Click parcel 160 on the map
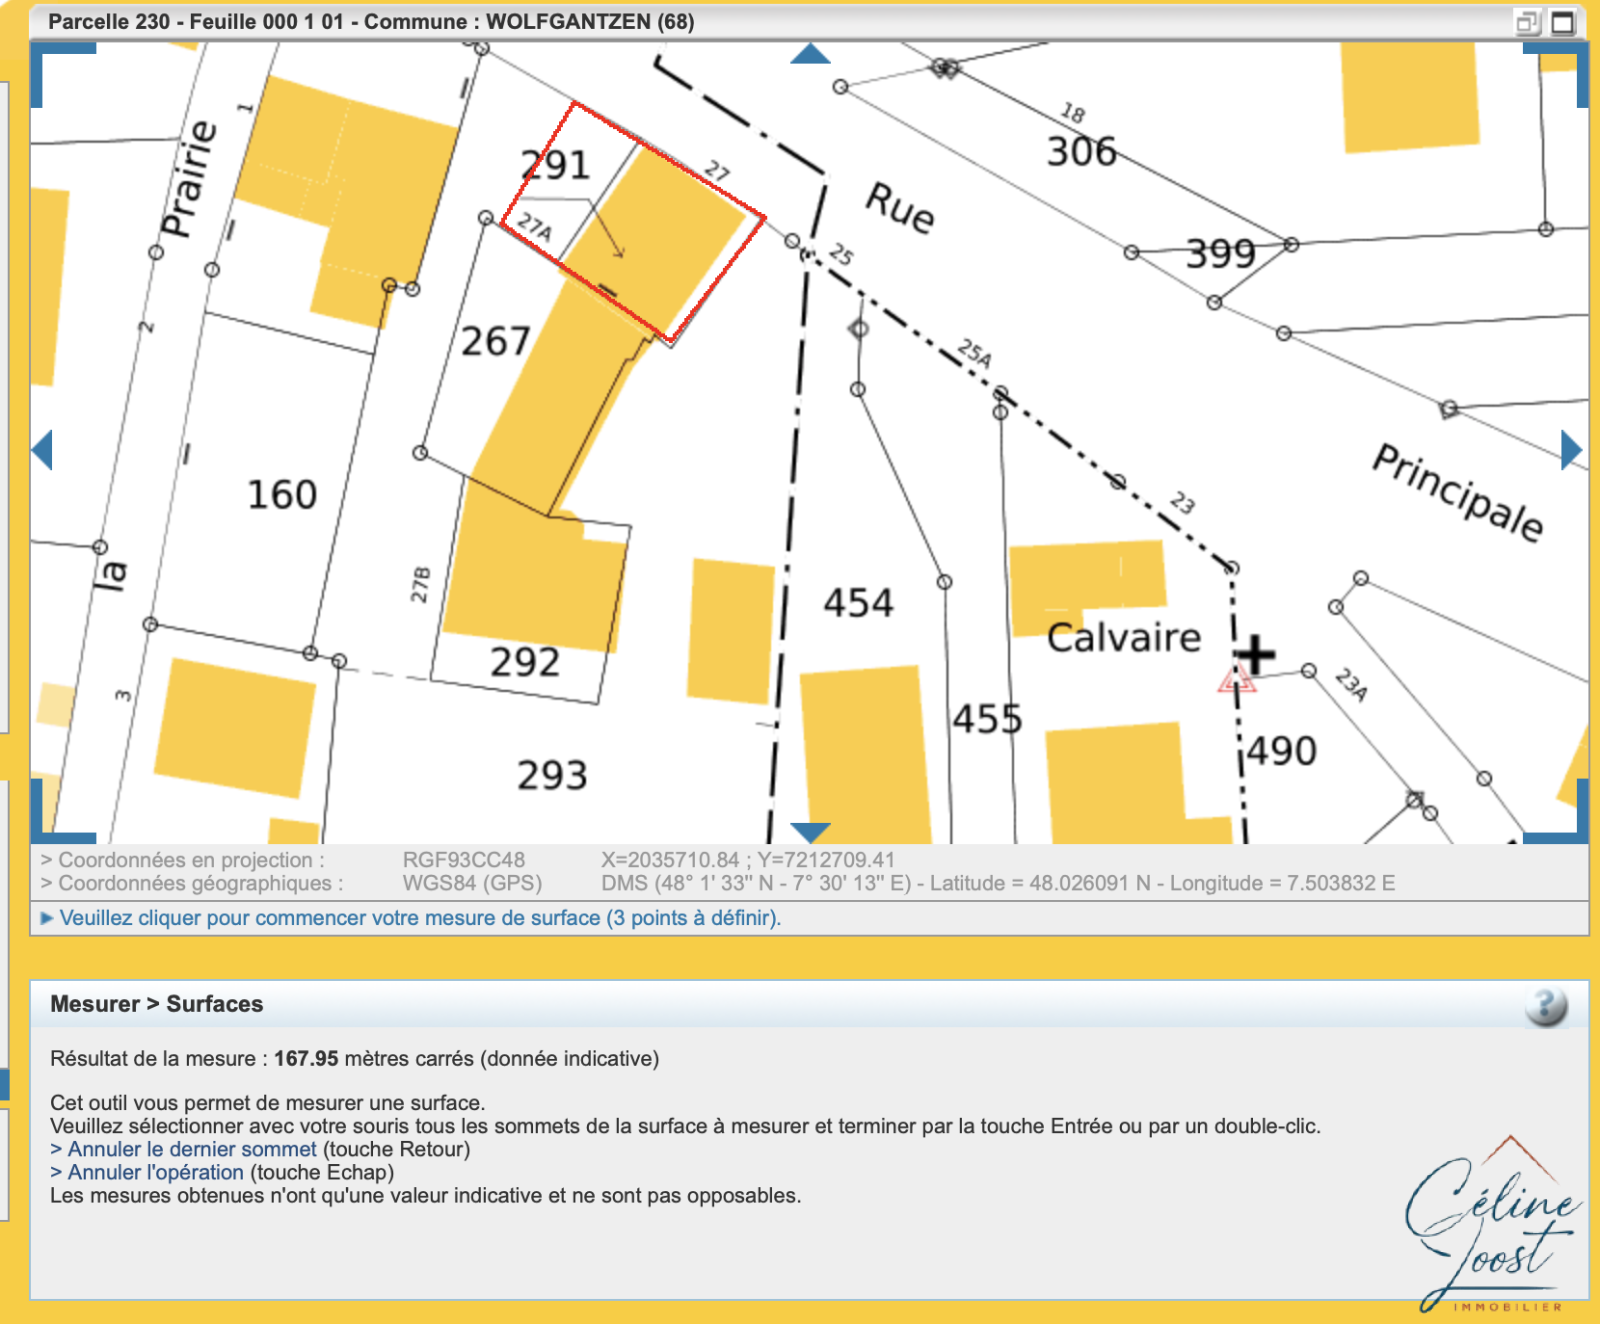This screenshot has height=1324, width=1600. click(x=281, y=495)
